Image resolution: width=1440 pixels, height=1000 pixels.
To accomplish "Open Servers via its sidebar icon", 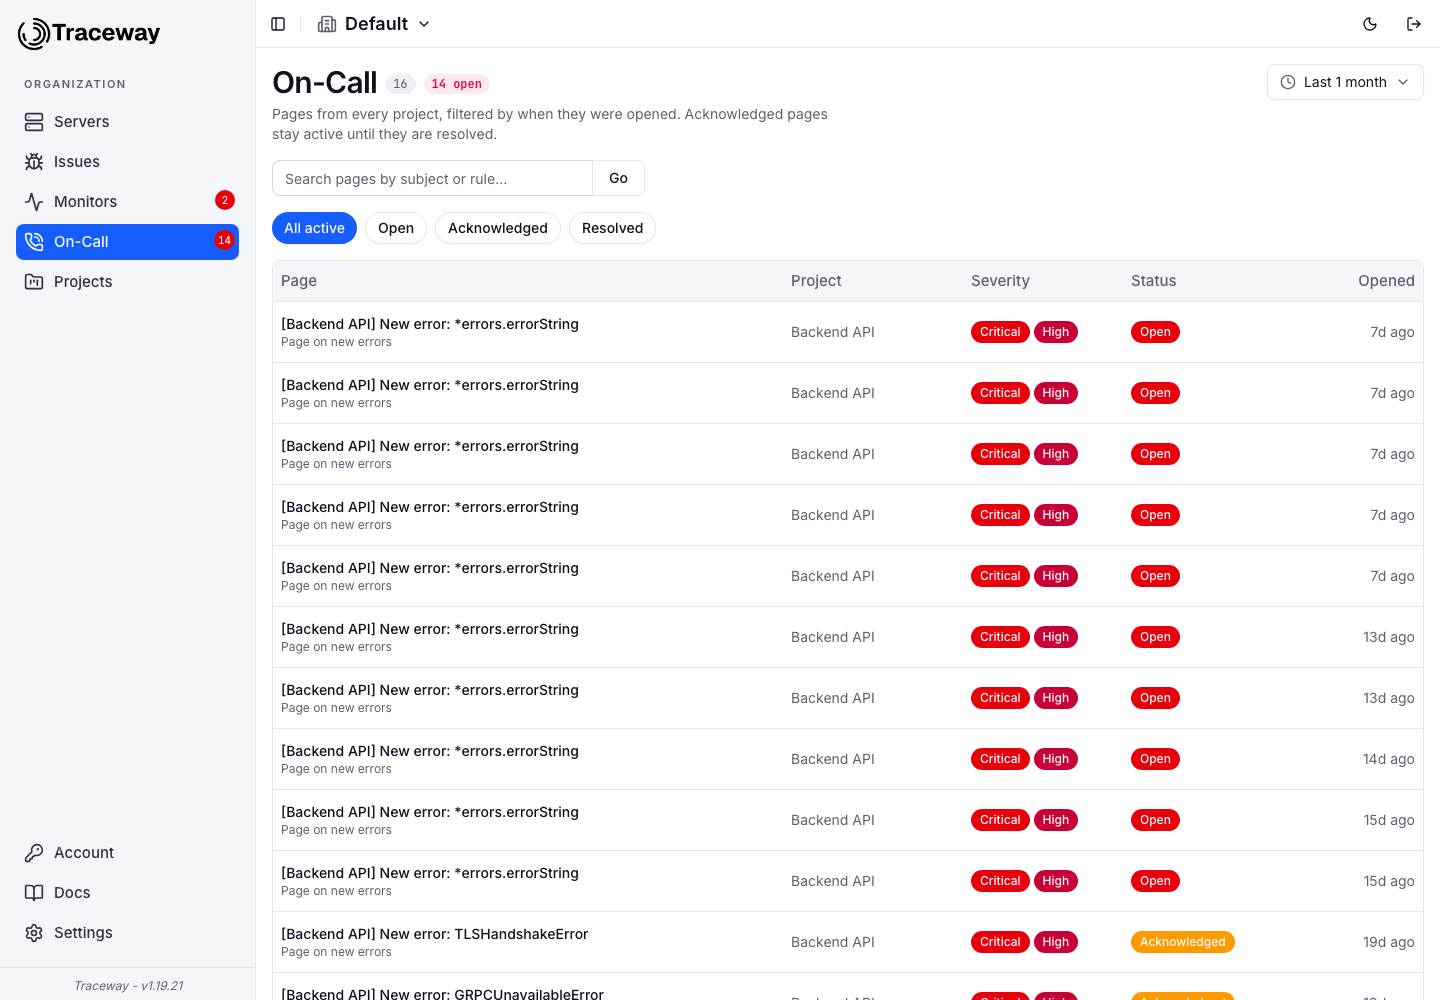I will click(x=34, y=122).
